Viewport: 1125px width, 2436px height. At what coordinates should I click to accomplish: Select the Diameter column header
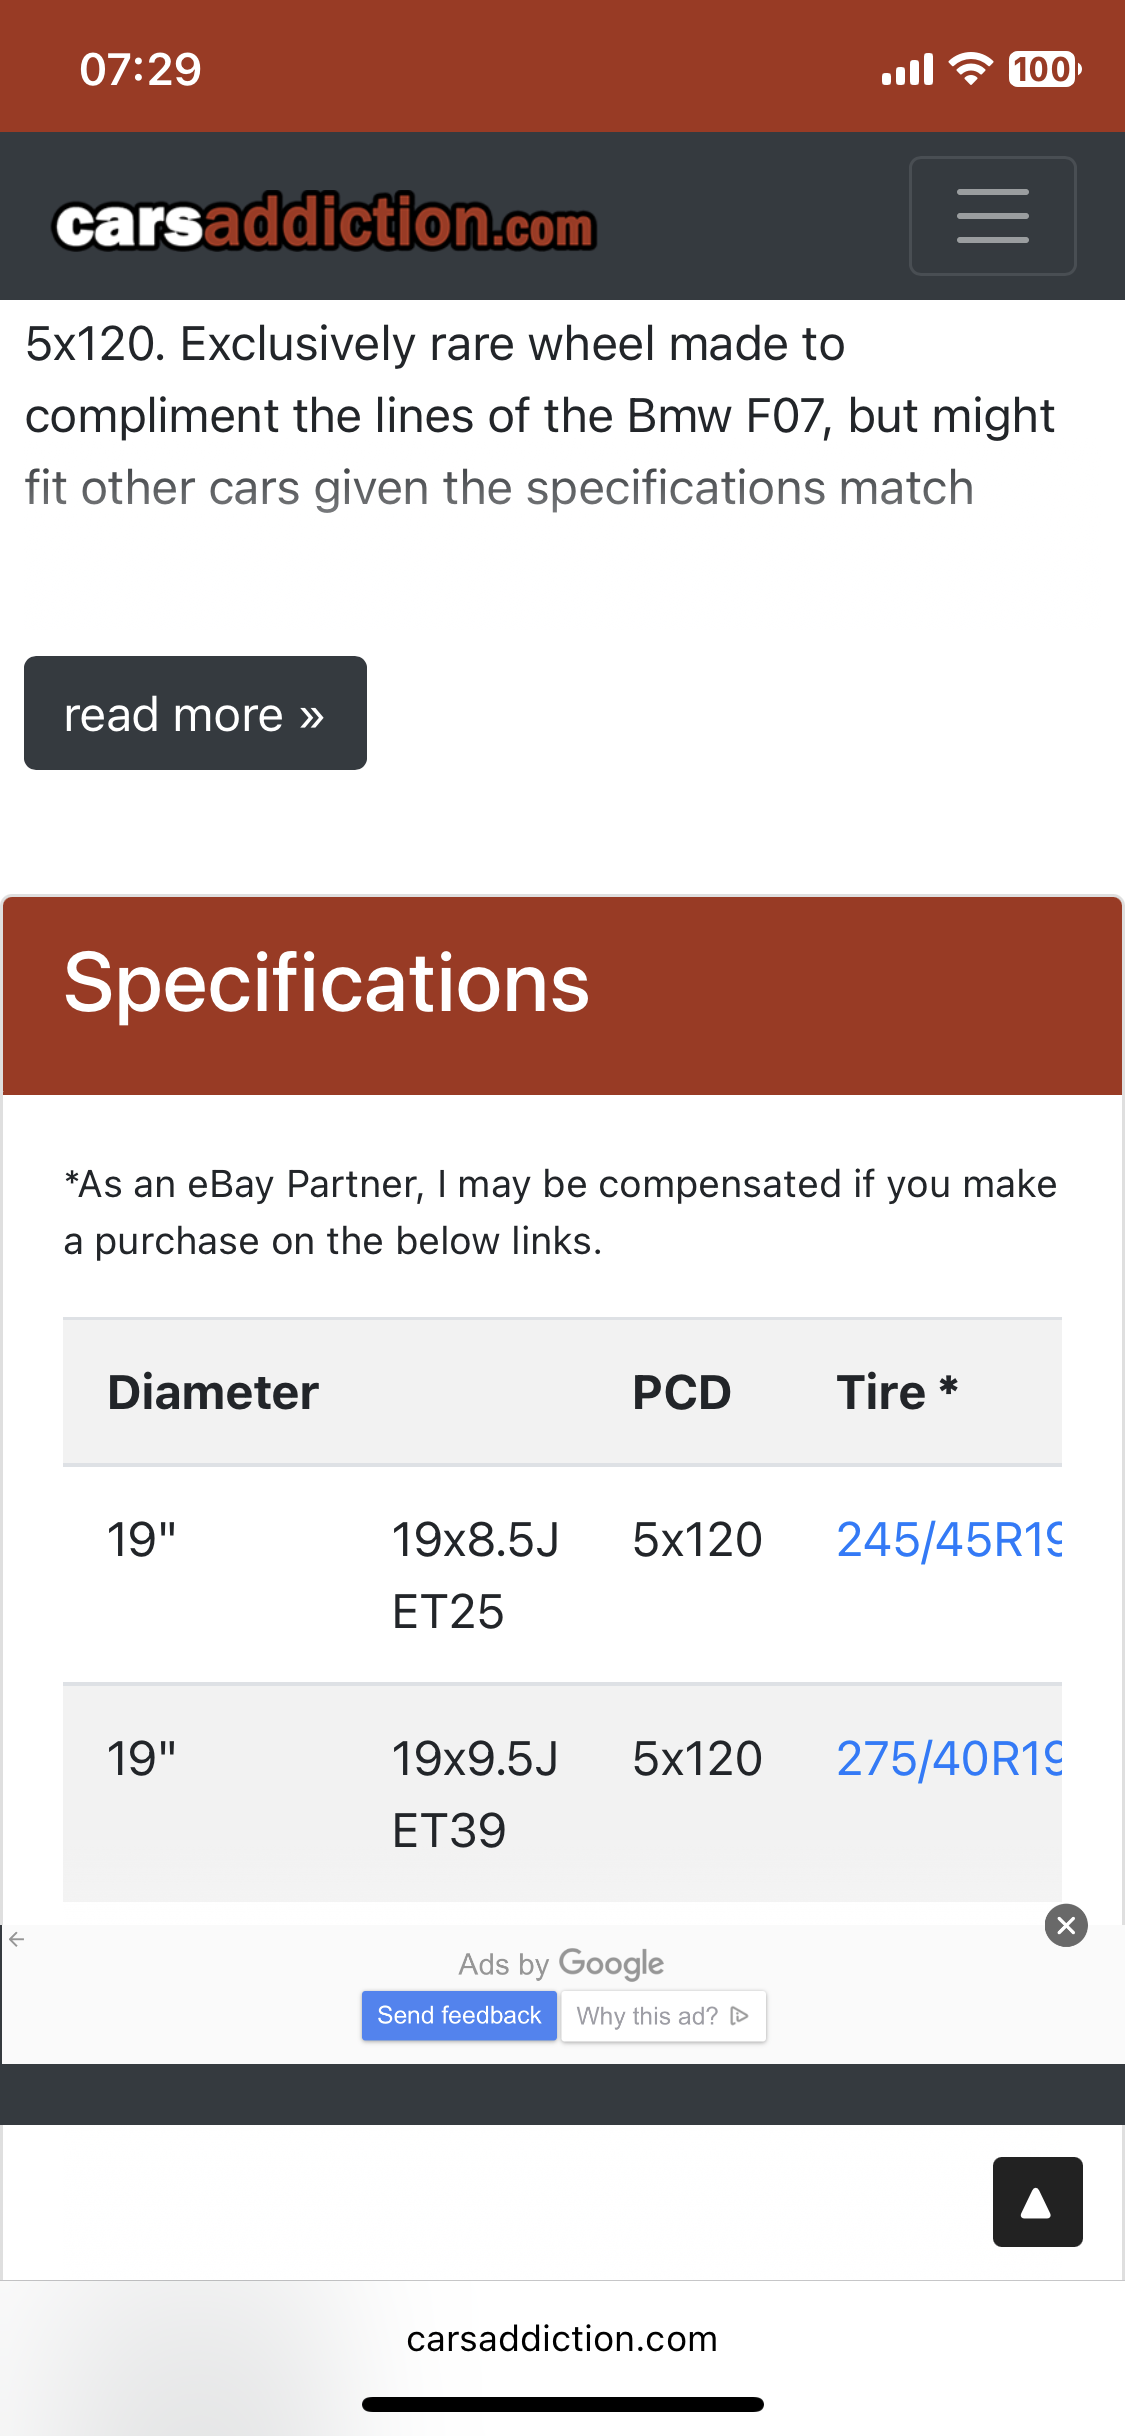pyautogui.click(x=213, y=1392)
